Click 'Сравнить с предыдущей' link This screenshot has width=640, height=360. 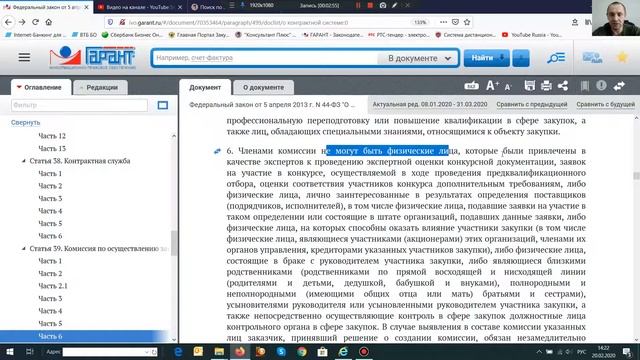(531, 104)
